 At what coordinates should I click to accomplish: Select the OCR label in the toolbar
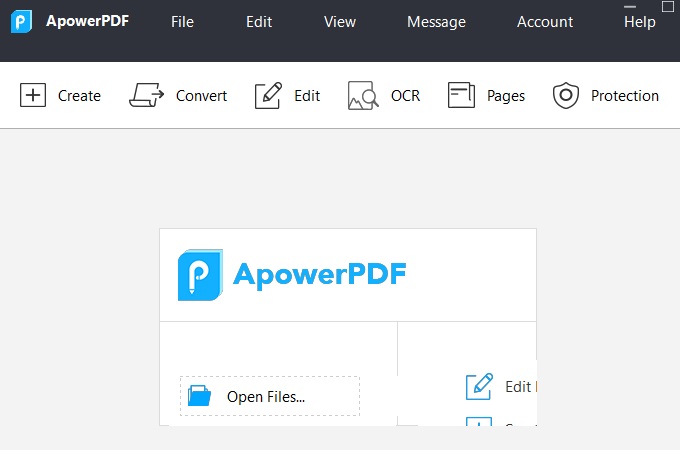(405, 95)
